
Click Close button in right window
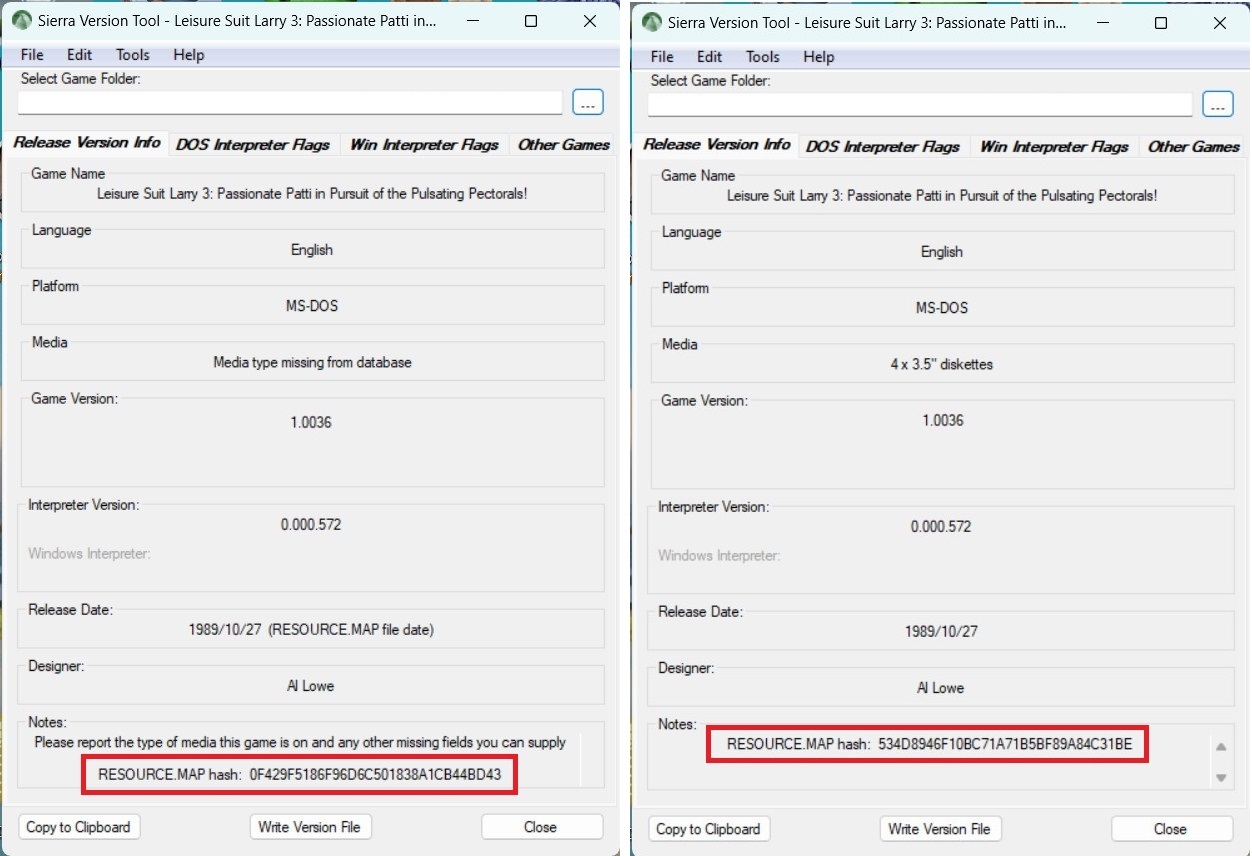point(1171,829)
